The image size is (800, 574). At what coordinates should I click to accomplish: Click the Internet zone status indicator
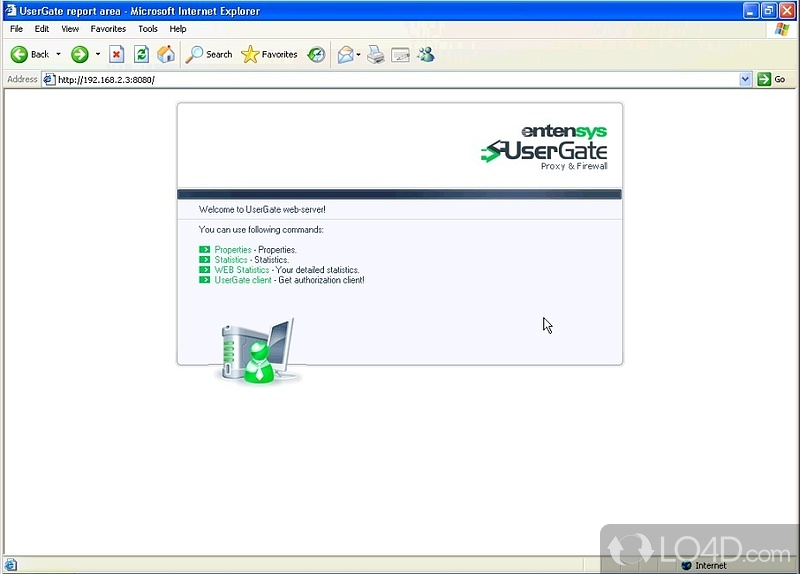click(704, 565)
